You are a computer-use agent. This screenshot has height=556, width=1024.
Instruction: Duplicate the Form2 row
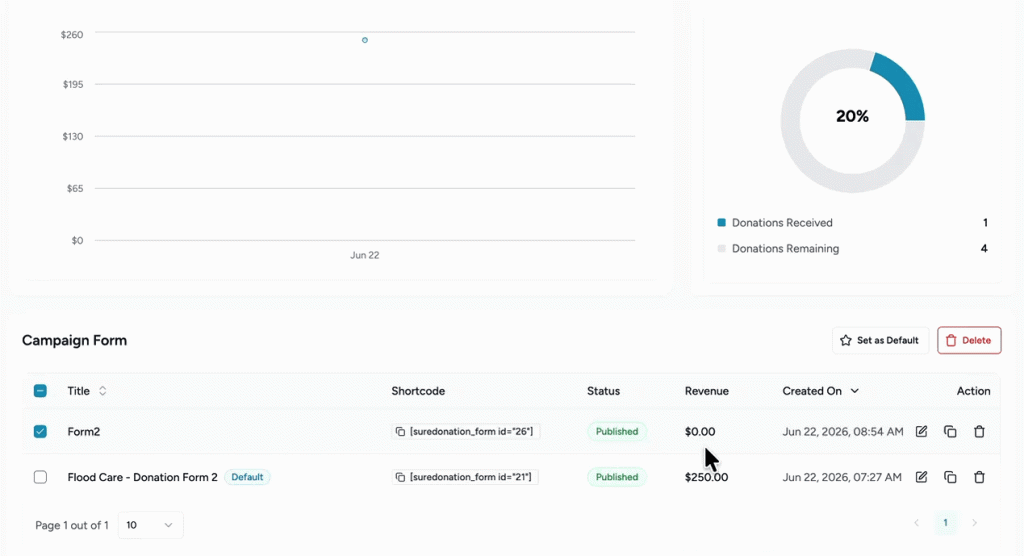(950, 431)
